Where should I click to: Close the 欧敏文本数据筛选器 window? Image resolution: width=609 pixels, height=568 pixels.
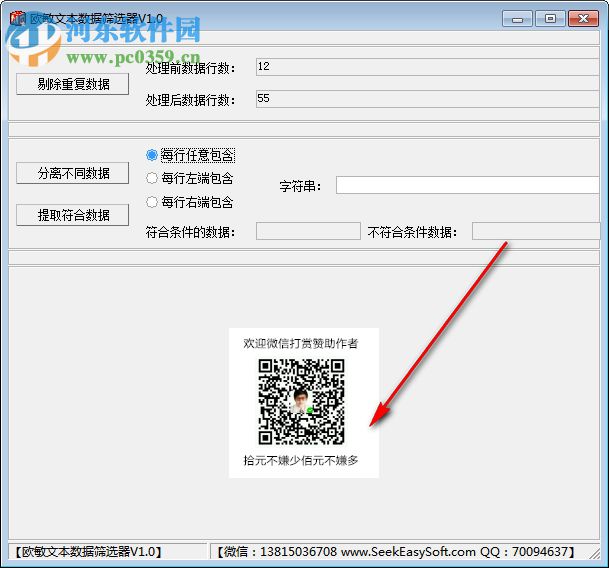click(583, 19)
